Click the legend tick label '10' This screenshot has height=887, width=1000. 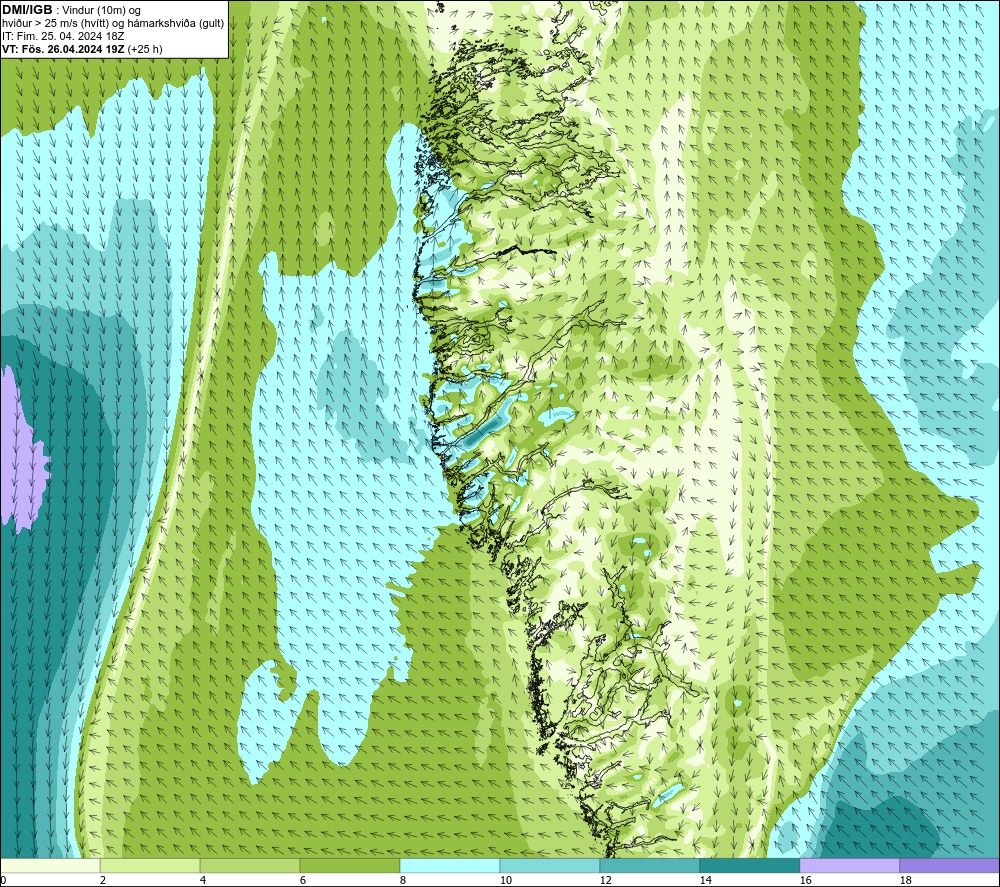coord(505,880)
